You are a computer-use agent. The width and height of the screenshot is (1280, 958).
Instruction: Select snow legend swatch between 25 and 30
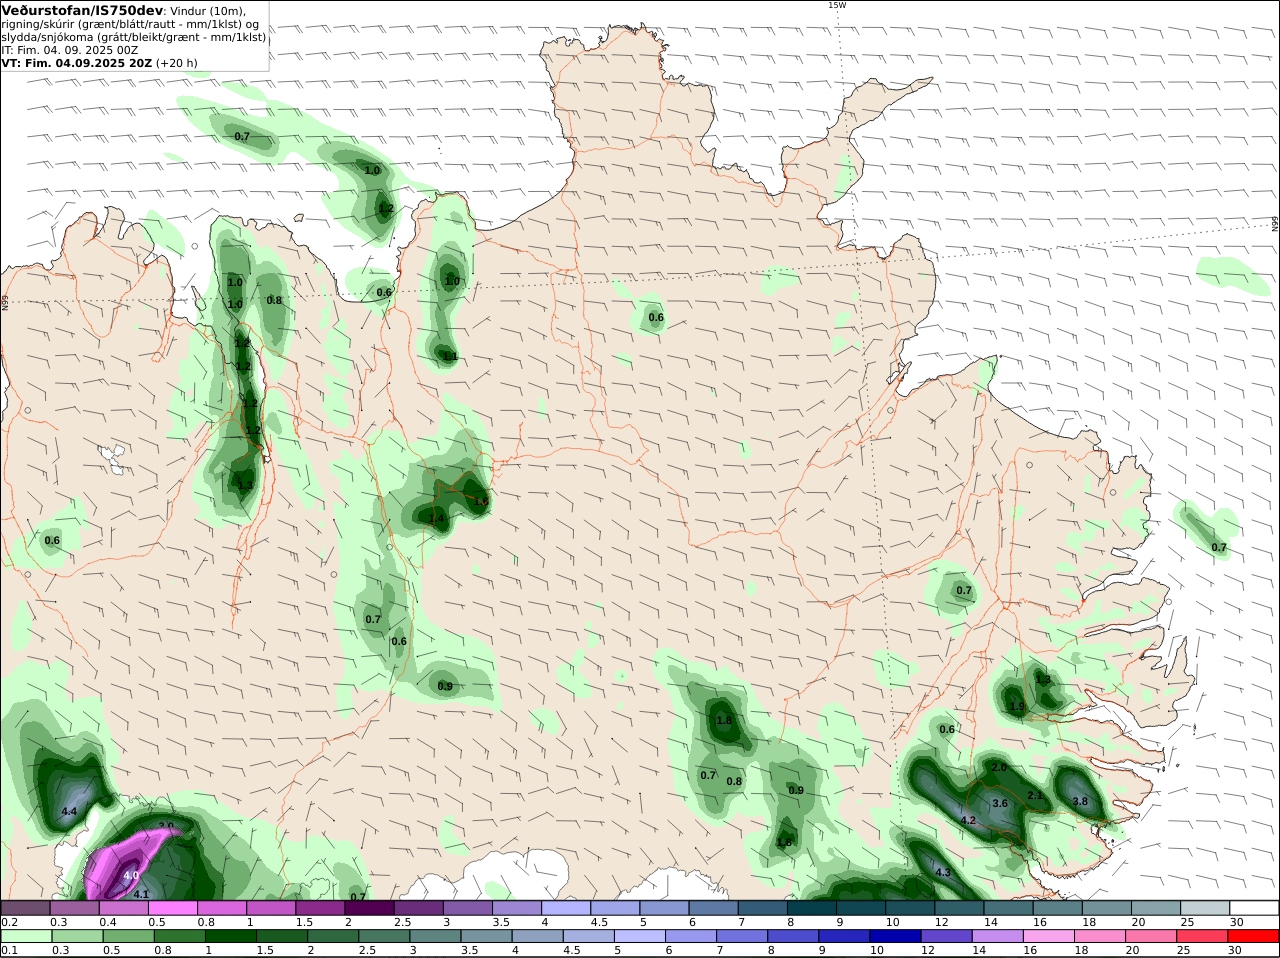point(1206,907)
